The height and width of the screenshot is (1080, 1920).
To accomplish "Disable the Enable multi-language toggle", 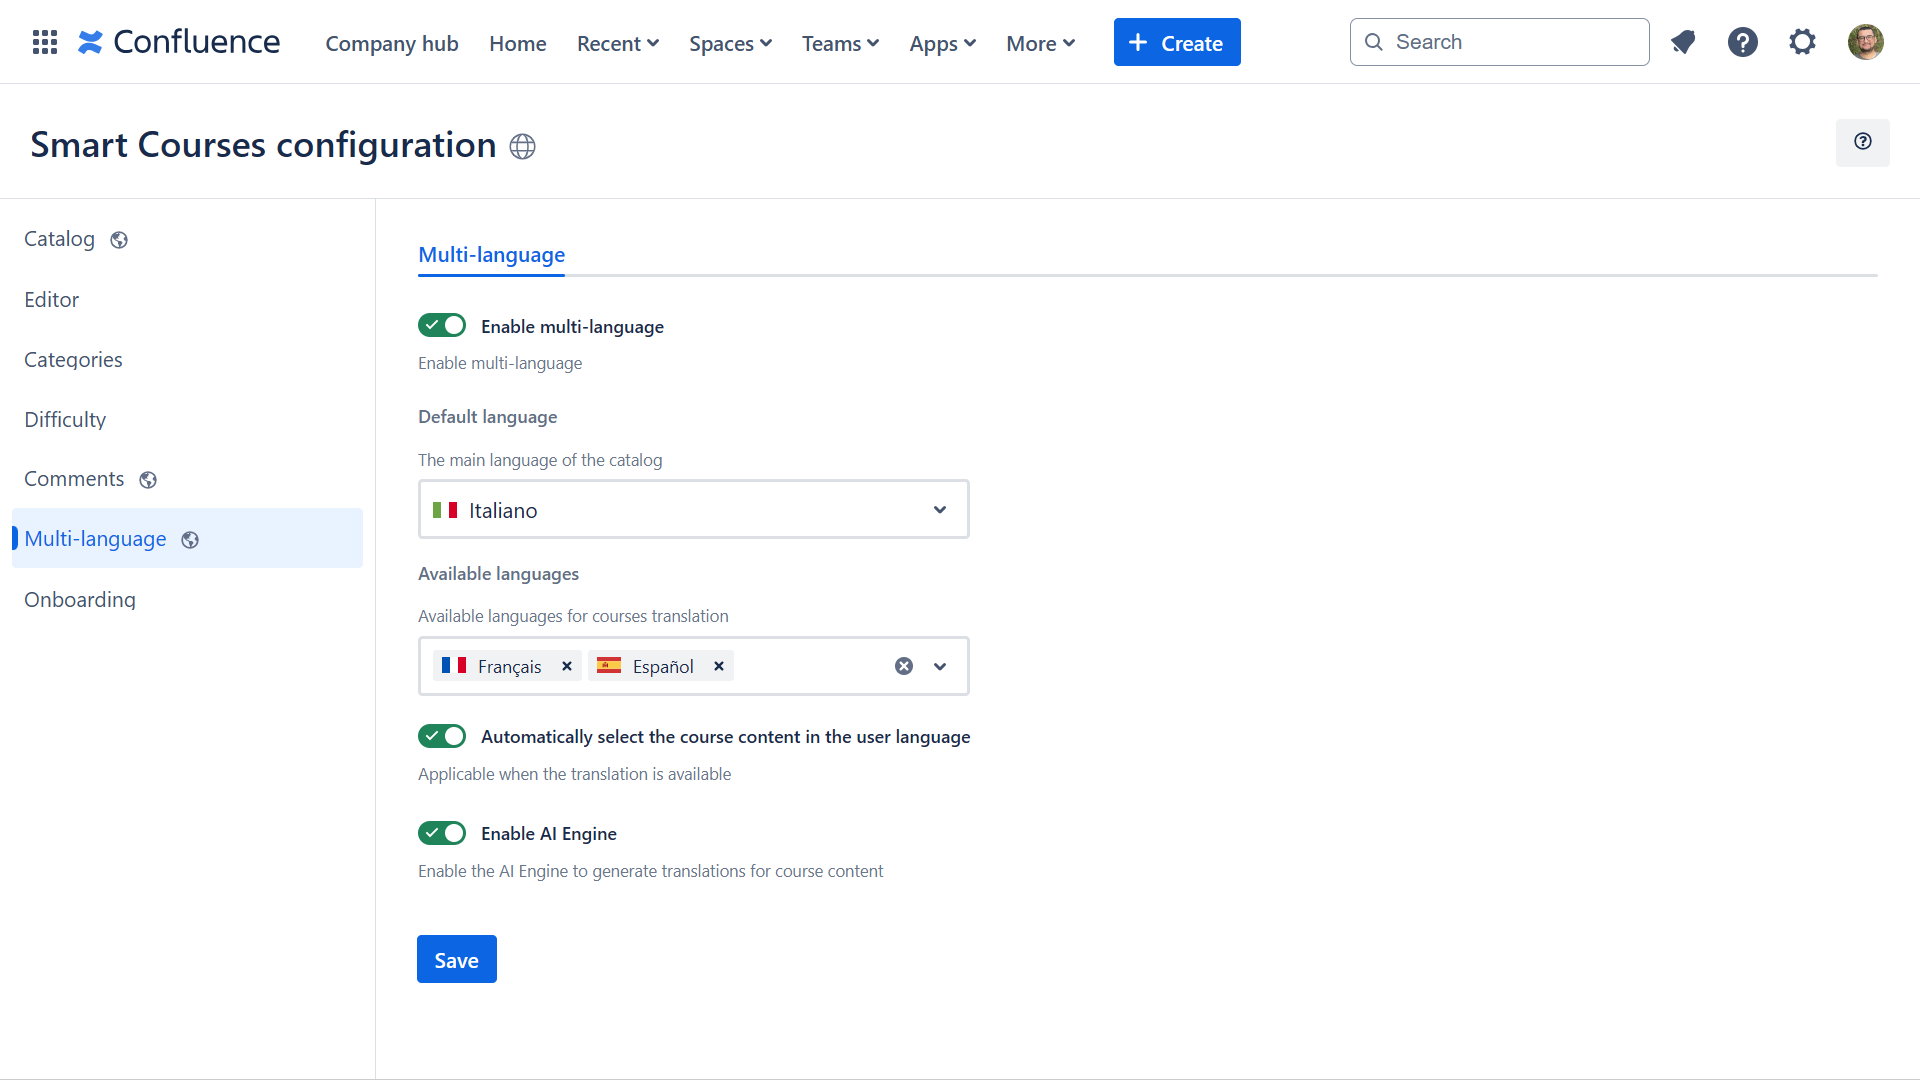I will point(442,326).
